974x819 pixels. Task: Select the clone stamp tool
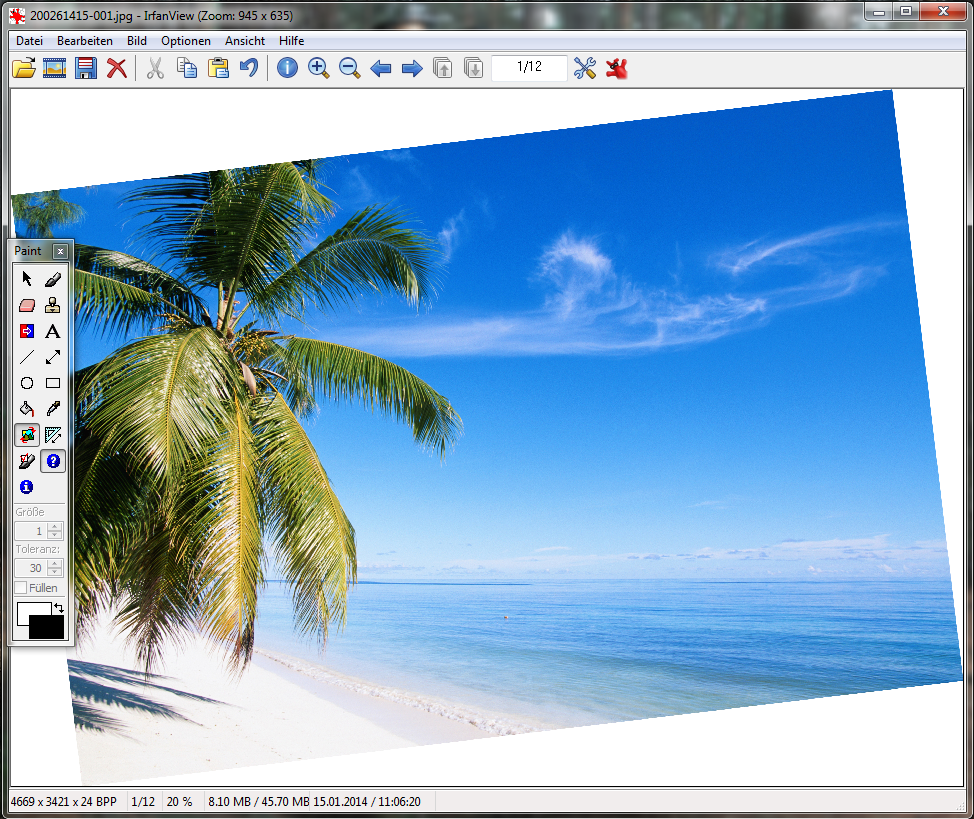tap(53, 305)
